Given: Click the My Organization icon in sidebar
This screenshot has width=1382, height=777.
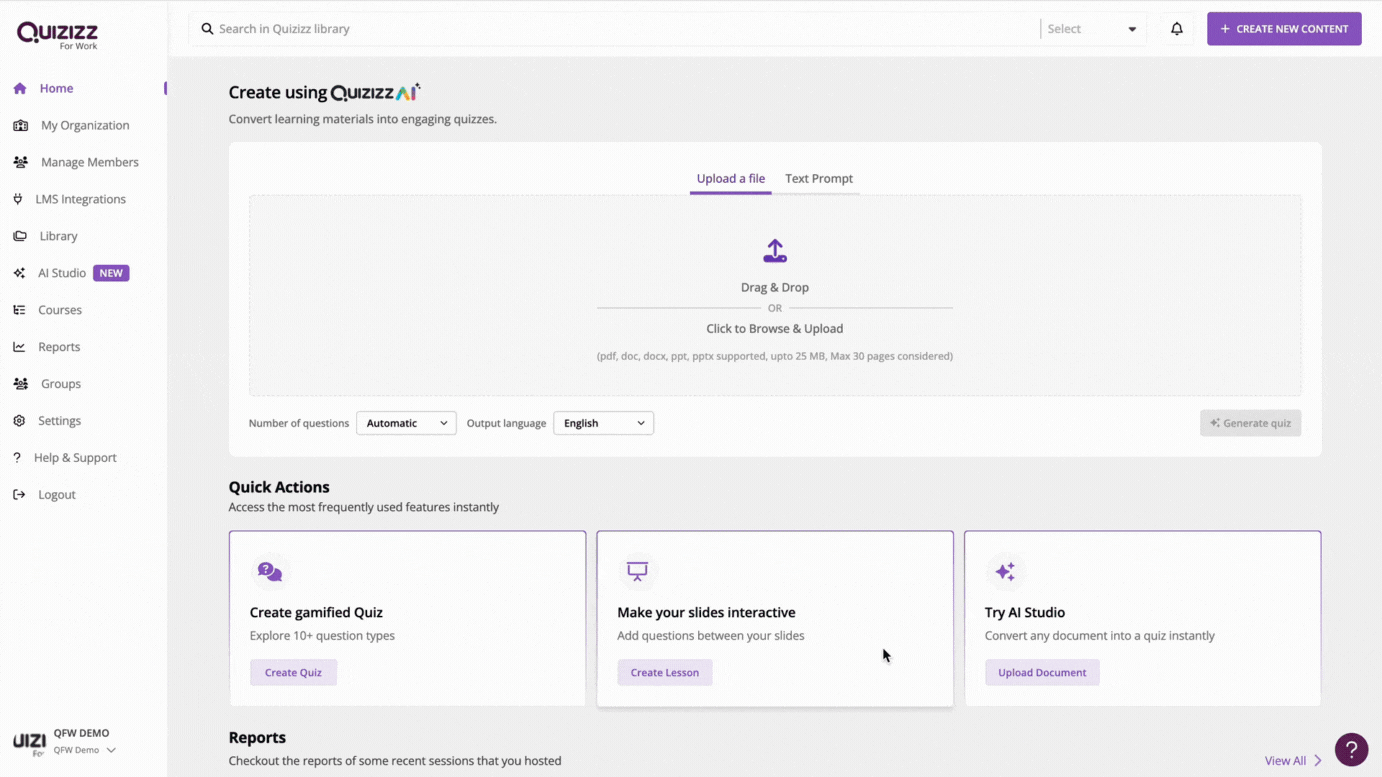Looking at the screenshot, I should click(20, 125).
